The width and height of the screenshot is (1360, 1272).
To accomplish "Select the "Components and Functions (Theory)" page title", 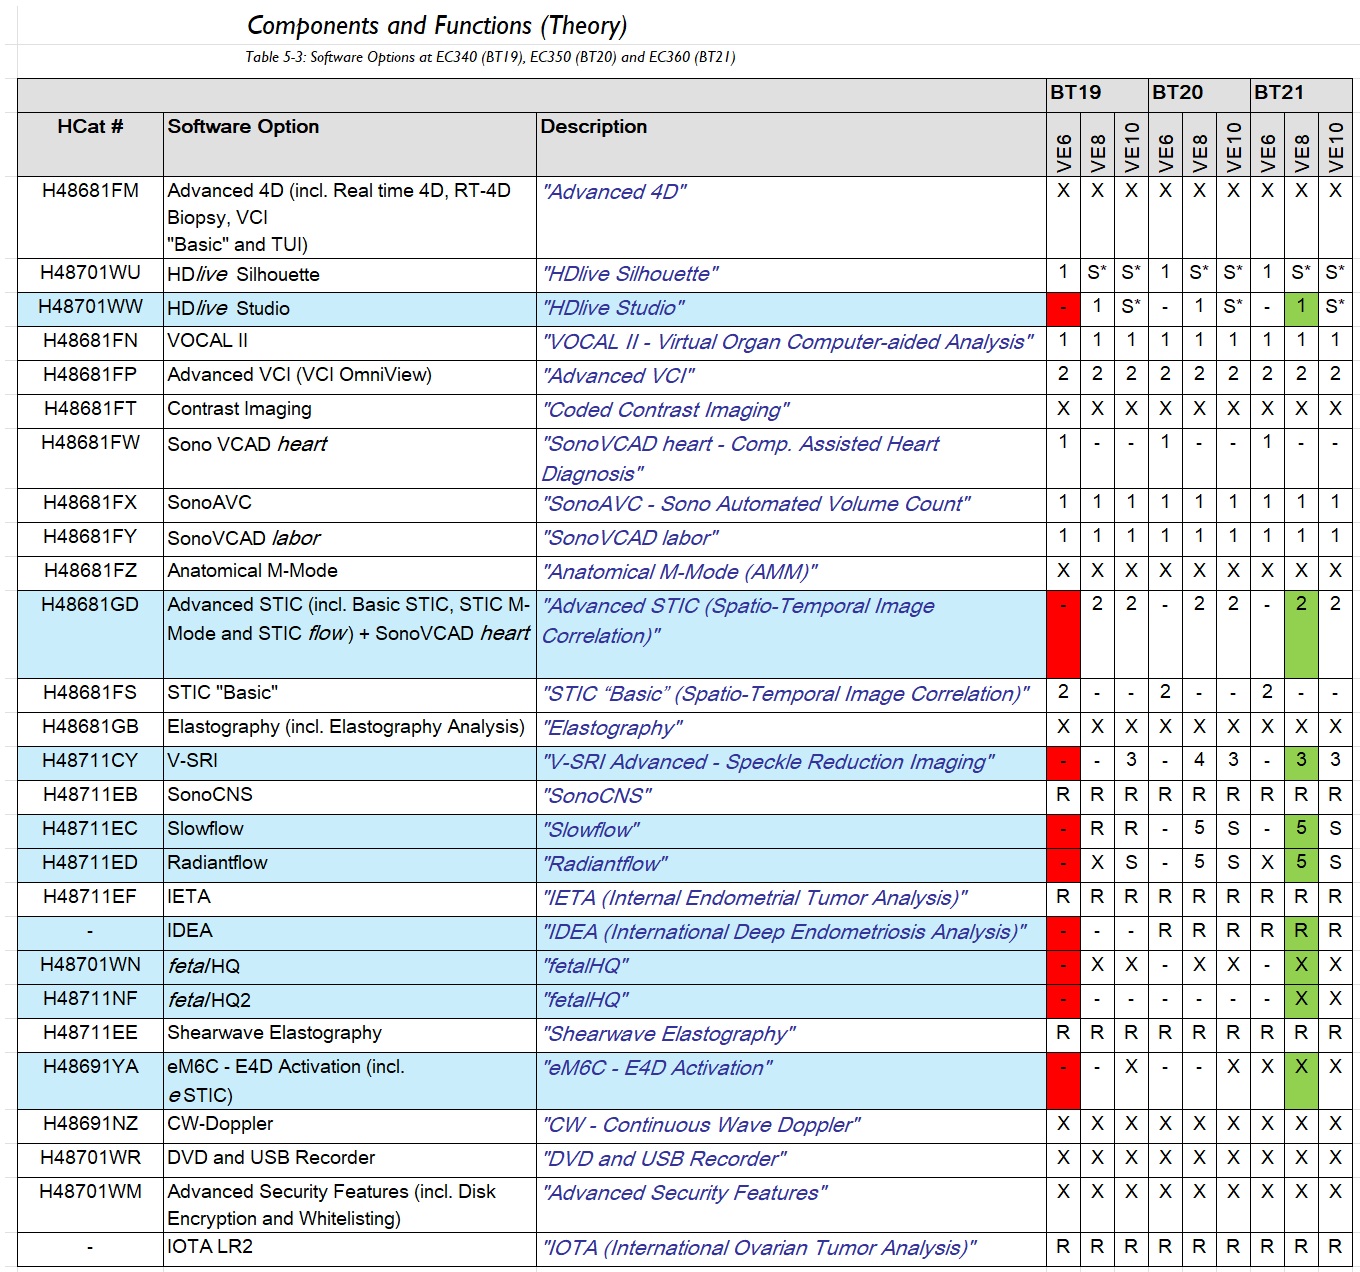I will (437, 25).
